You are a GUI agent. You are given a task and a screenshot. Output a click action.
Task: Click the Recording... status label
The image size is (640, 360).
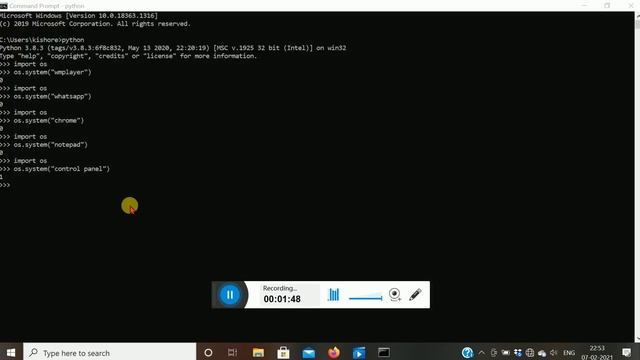pyautogui.click(x=280, y=288)
